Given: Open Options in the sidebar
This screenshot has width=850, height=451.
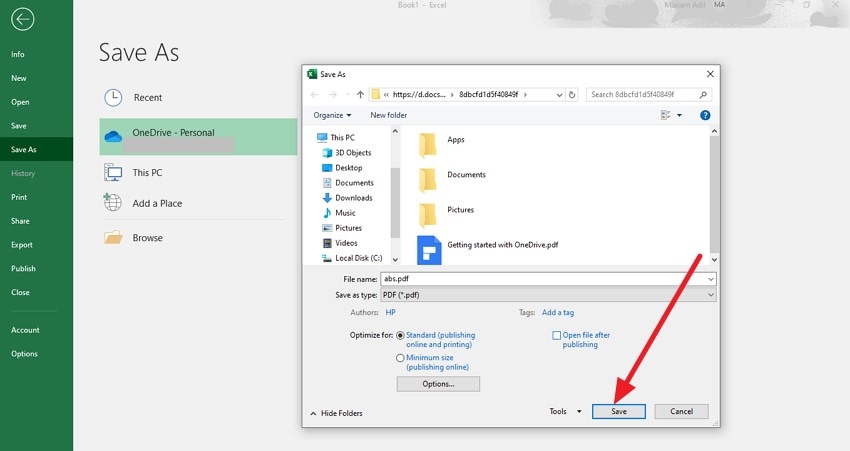Looking at the screenshot, I should pyautogui.click(x=24, y=354).
